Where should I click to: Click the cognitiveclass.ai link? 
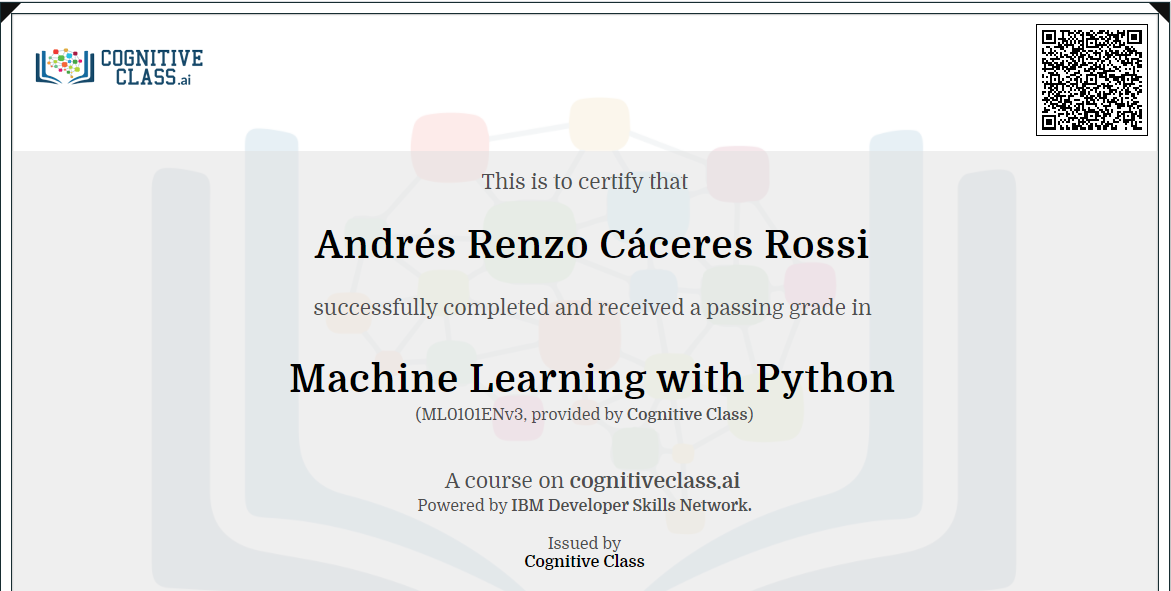pyautogui.click(x=655, y=481)
